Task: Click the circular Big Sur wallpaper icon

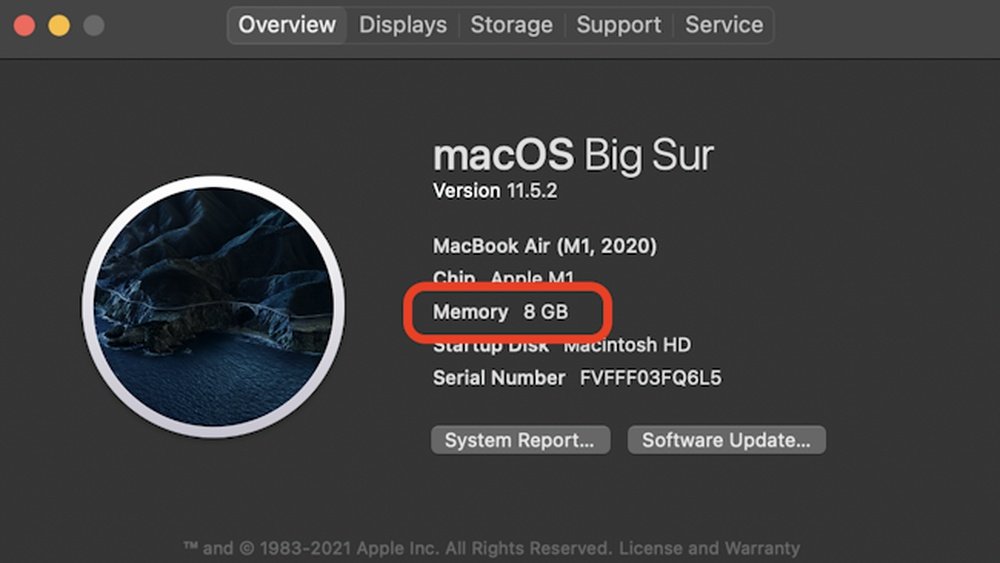Action: click(213, 307)
